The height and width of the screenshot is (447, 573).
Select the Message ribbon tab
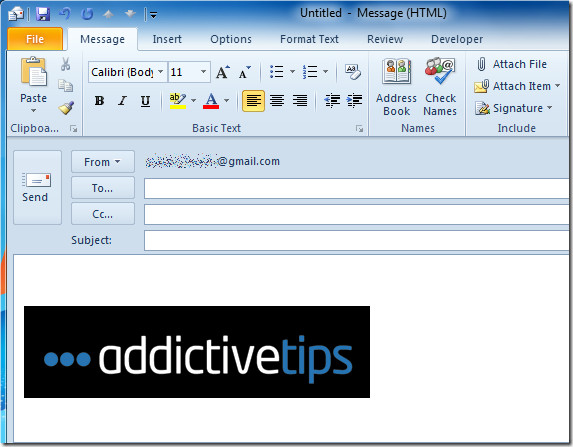coord(102,39)
